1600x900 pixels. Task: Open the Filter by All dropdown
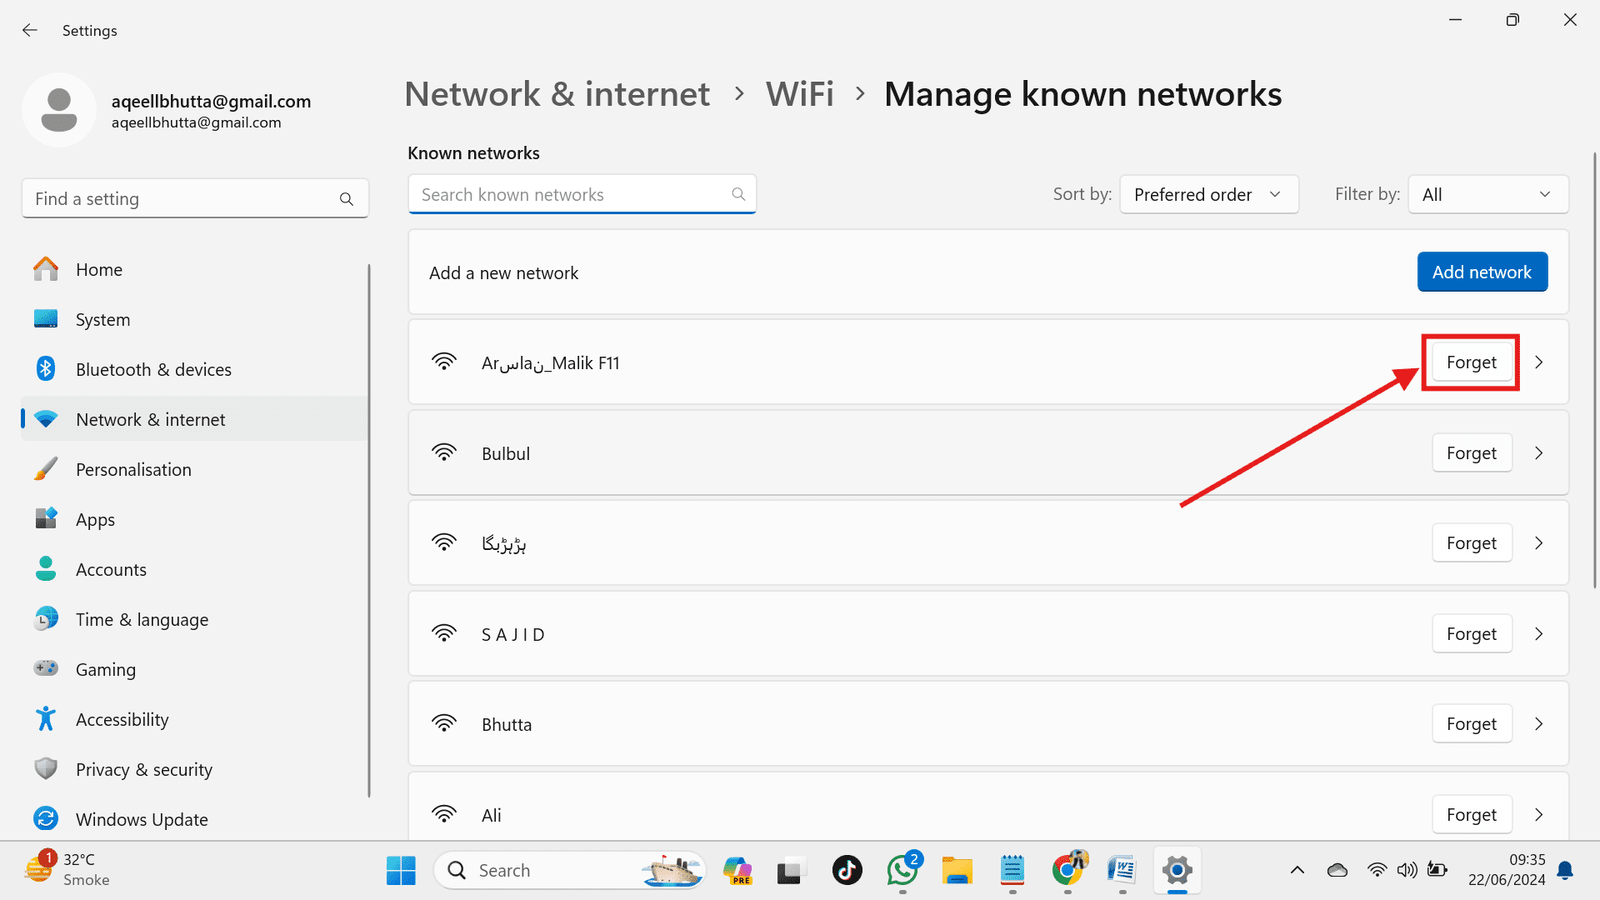[x=1487, y=194]
